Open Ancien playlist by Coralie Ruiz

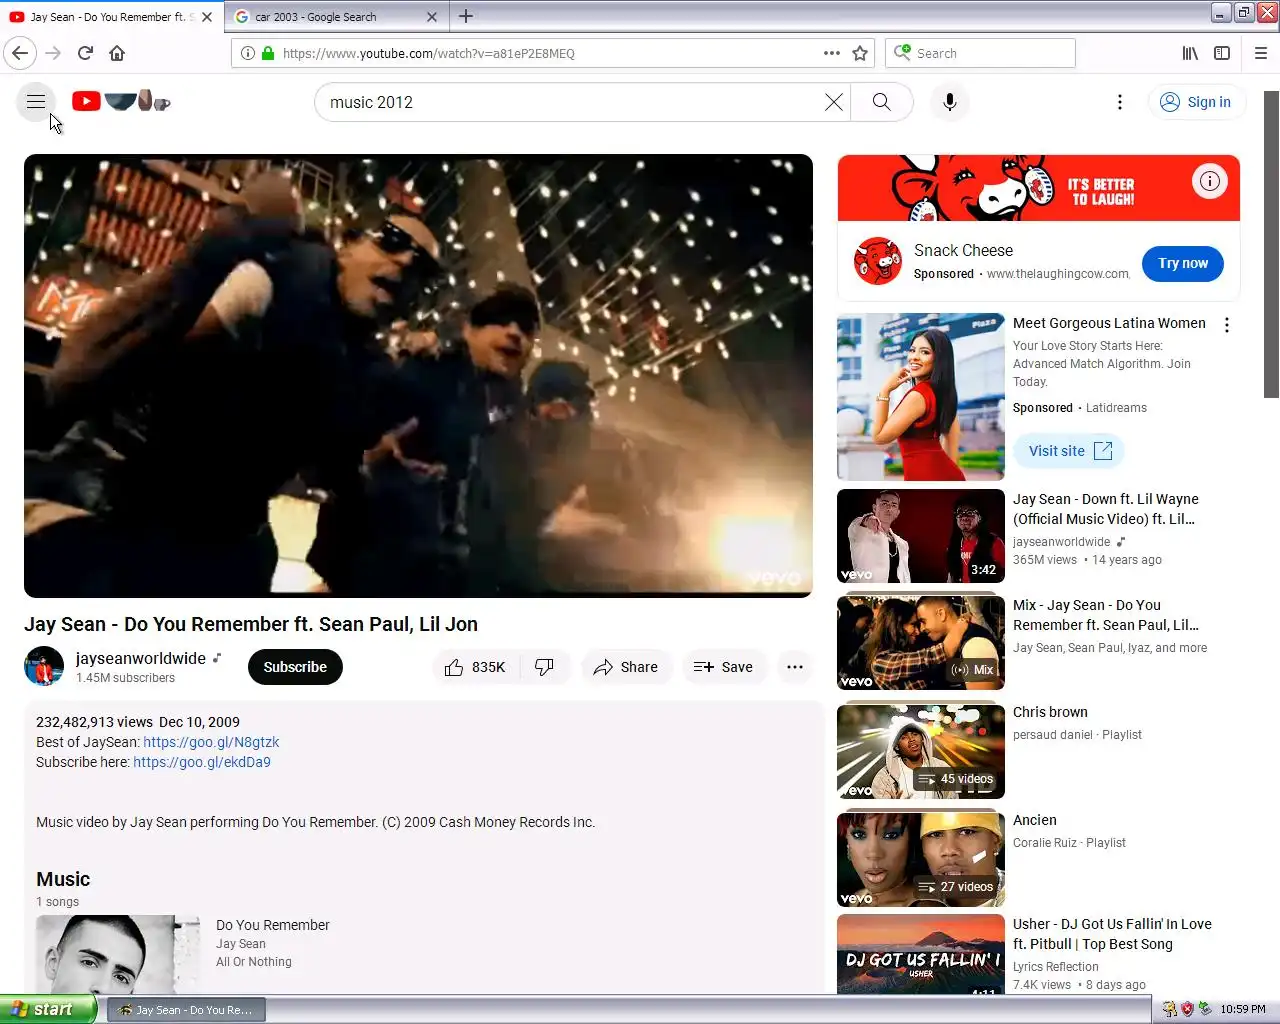coord(921,859)
